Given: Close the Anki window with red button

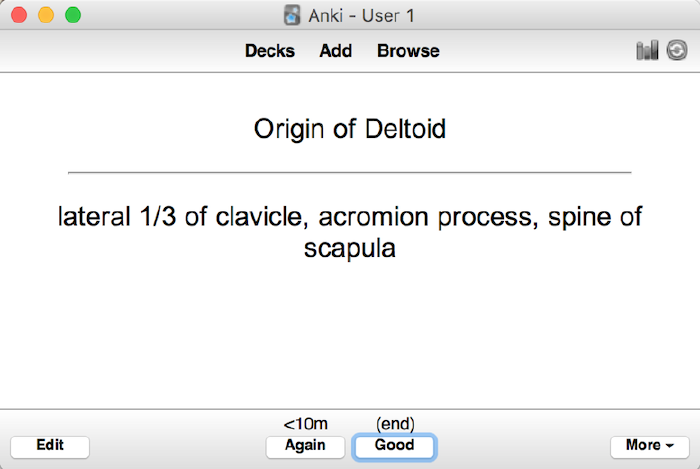Looking at the screenshot, I should tap(19, 15).
